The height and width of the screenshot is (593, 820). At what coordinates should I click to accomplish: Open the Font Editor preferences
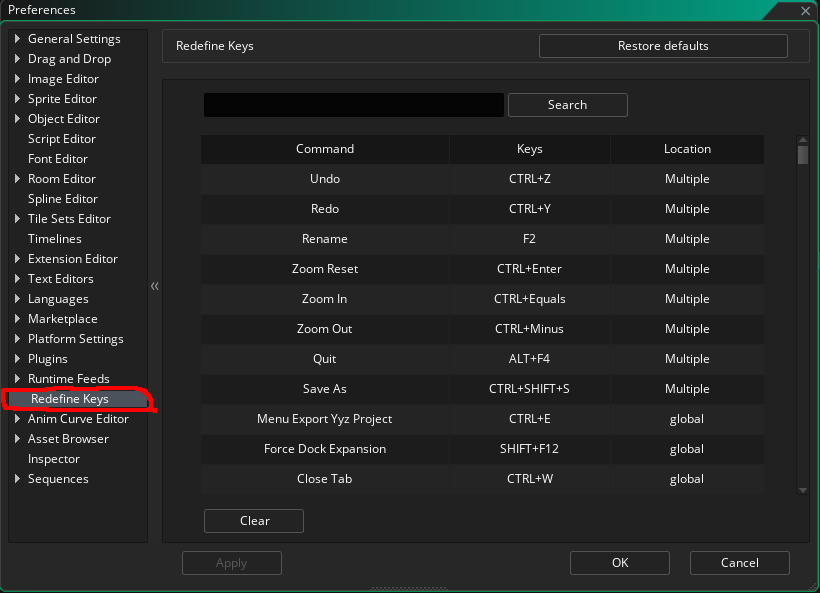(x=58, y=158)
